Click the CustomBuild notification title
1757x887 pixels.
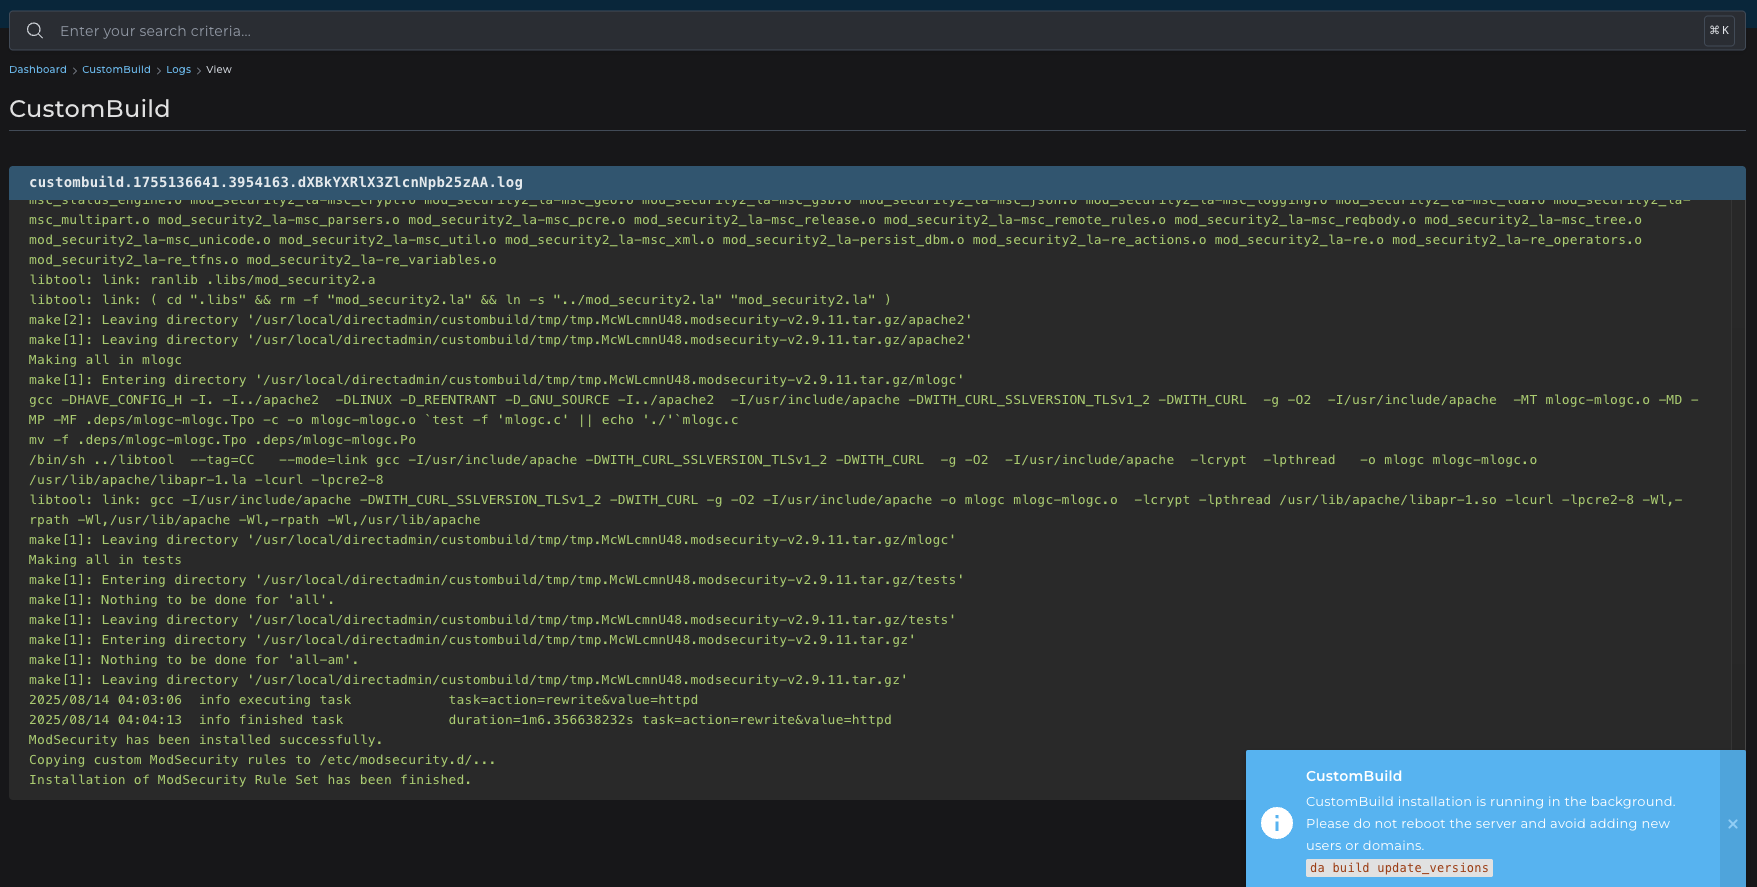click(x=1354, y=776)
